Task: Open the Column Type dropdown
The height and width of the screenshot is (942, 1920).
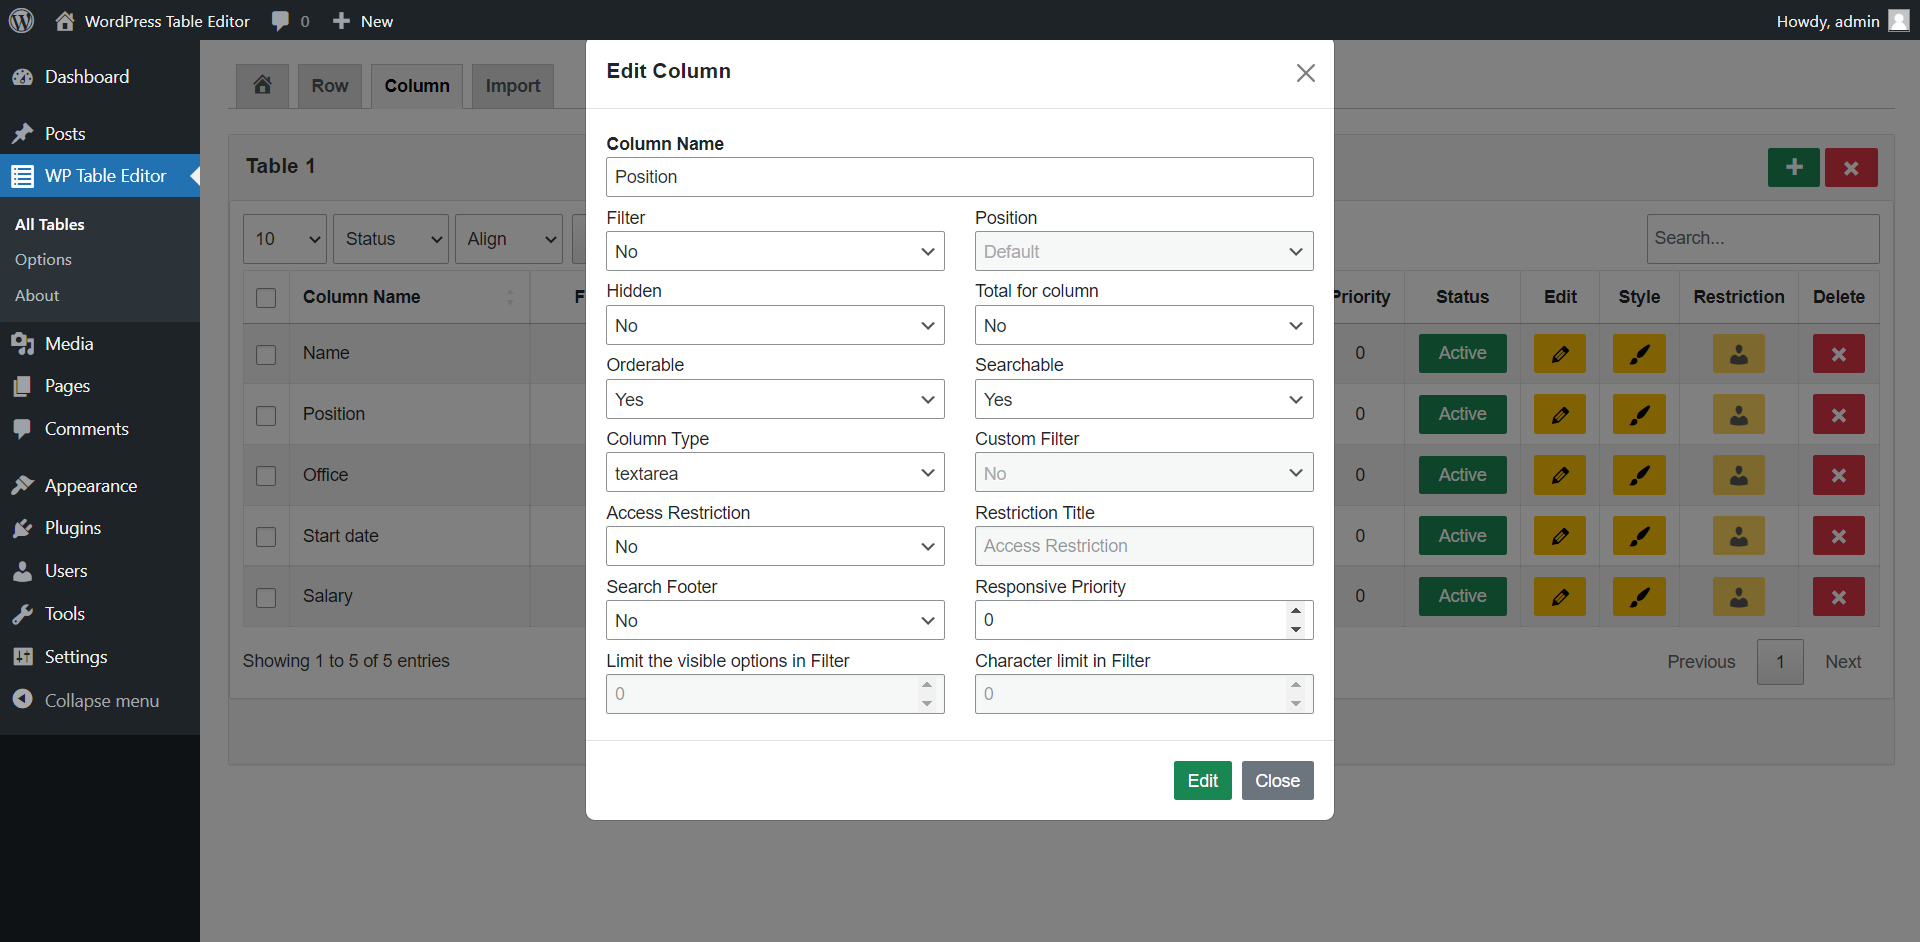Action: [775, 472]
